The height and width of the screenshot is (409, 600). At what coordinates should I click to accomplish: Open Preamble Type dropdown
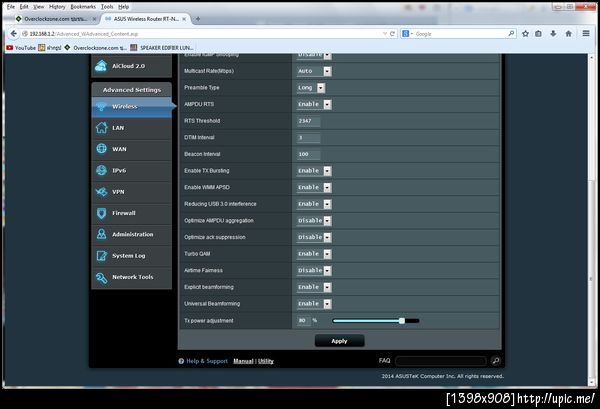click(311, 88)
